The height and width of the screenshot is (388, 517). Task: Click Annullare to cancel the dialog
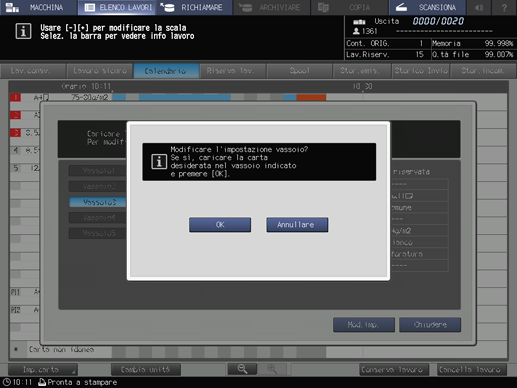coord(297,225)
